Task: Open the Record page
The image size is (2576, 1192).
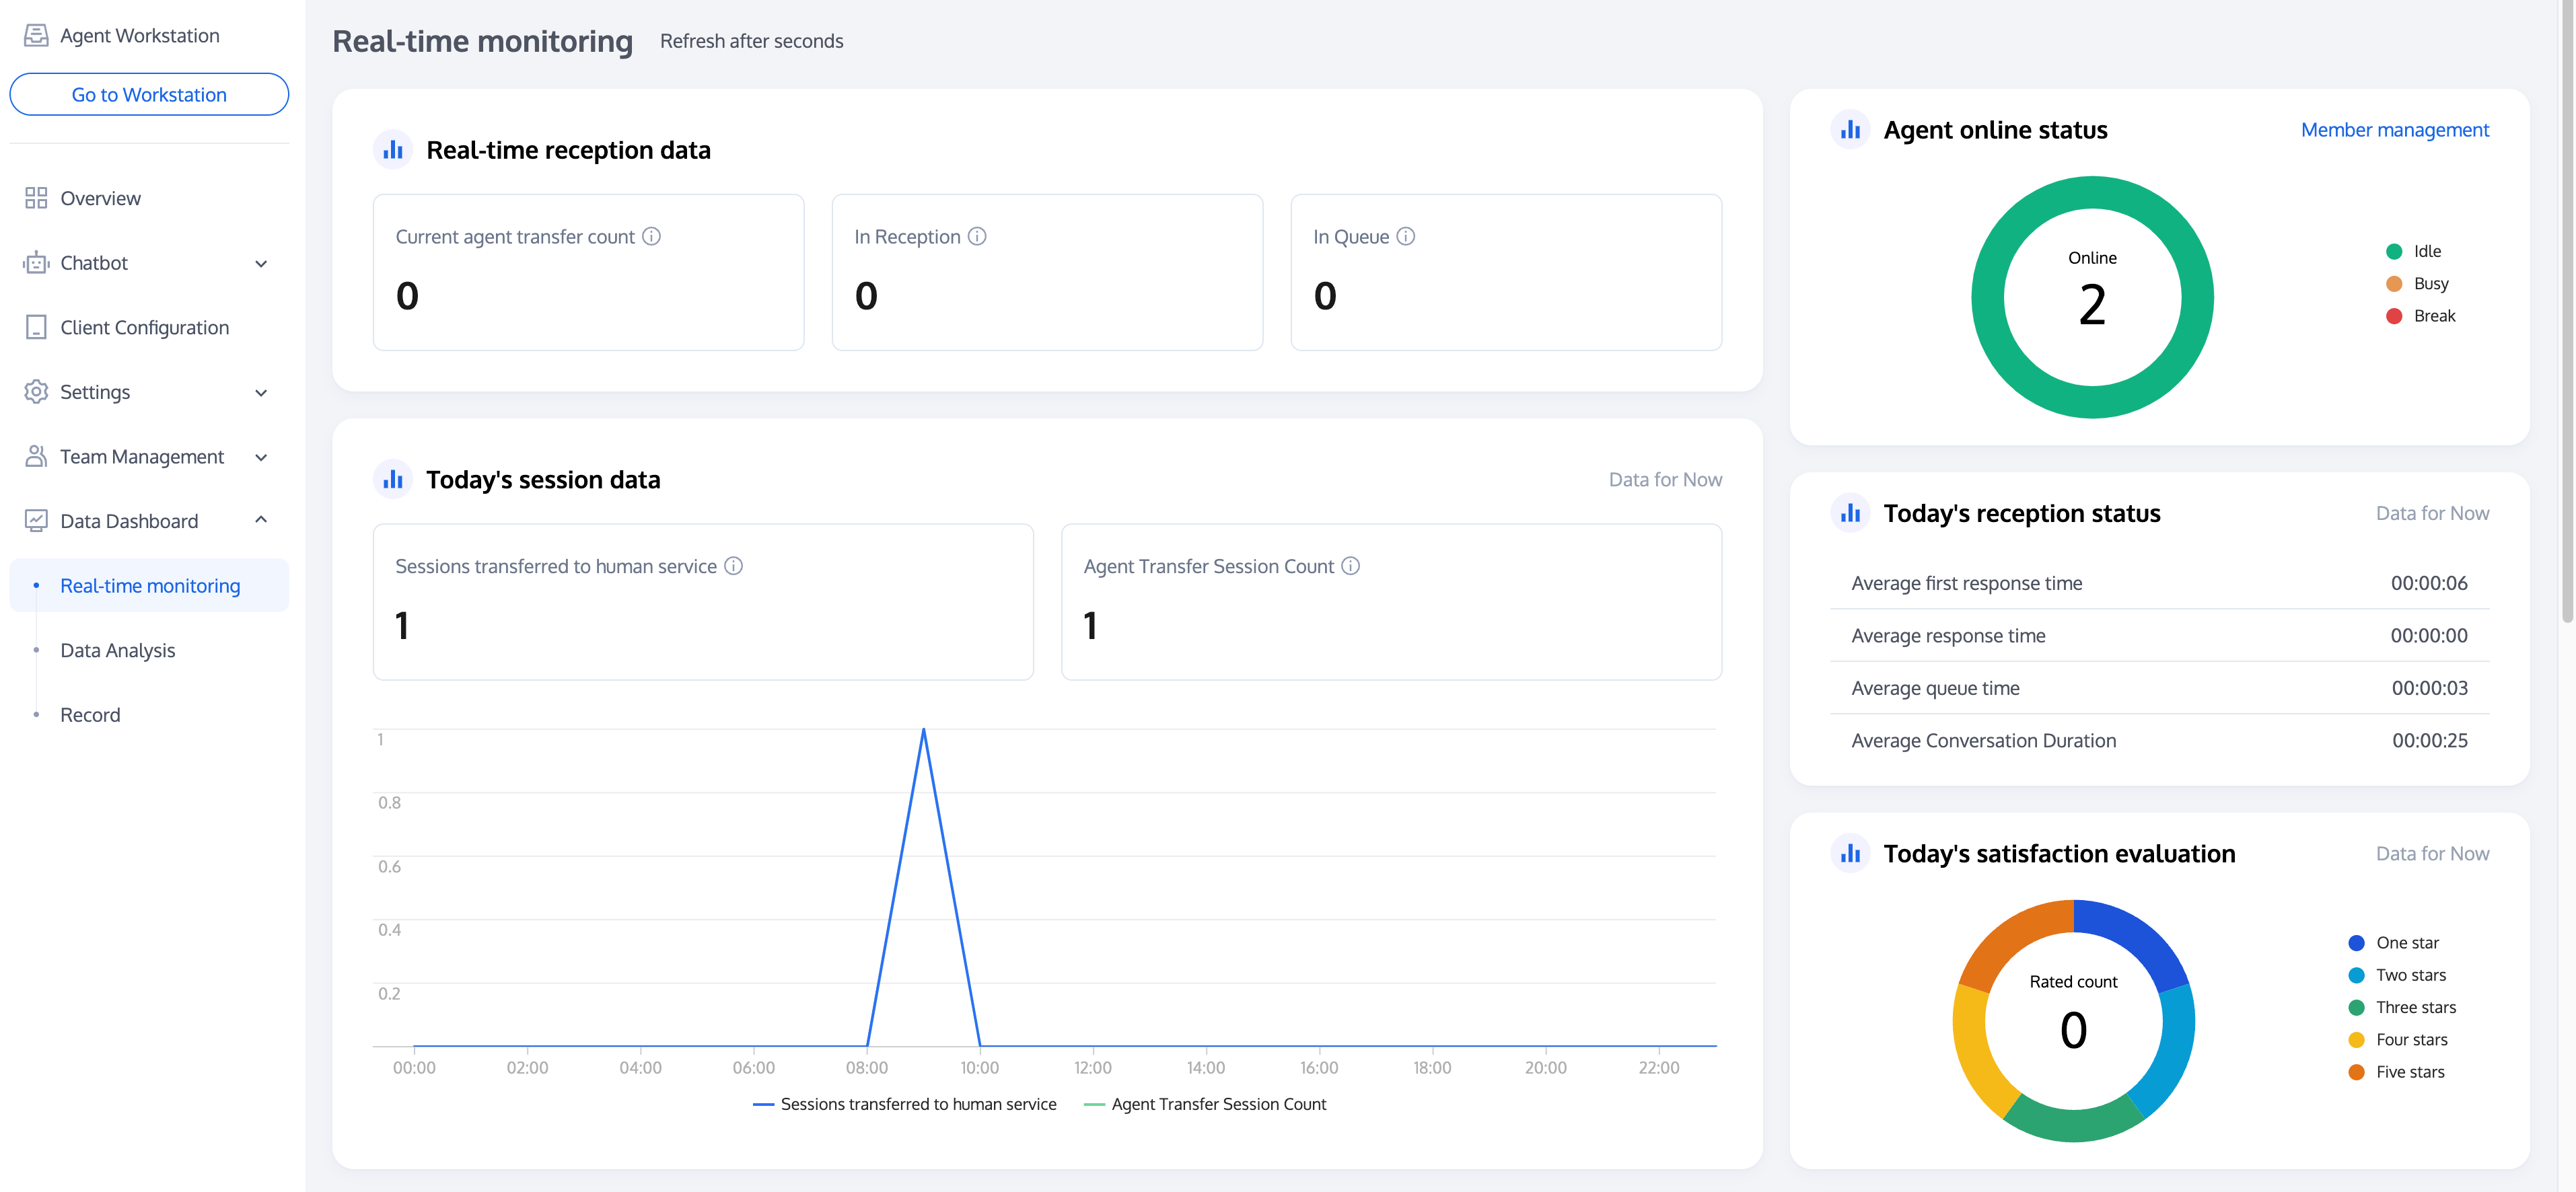Action: point(90,714)
